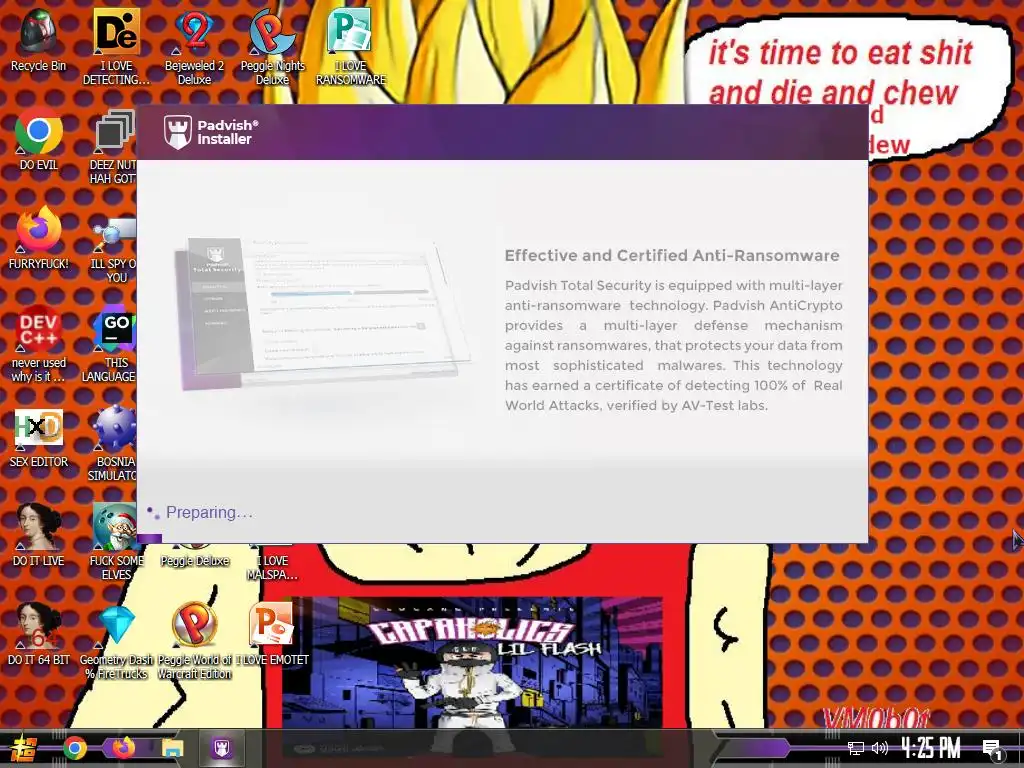Click the Padvish Installer title text
Screen dimensions: 1024x768
(x=228, y=132)
